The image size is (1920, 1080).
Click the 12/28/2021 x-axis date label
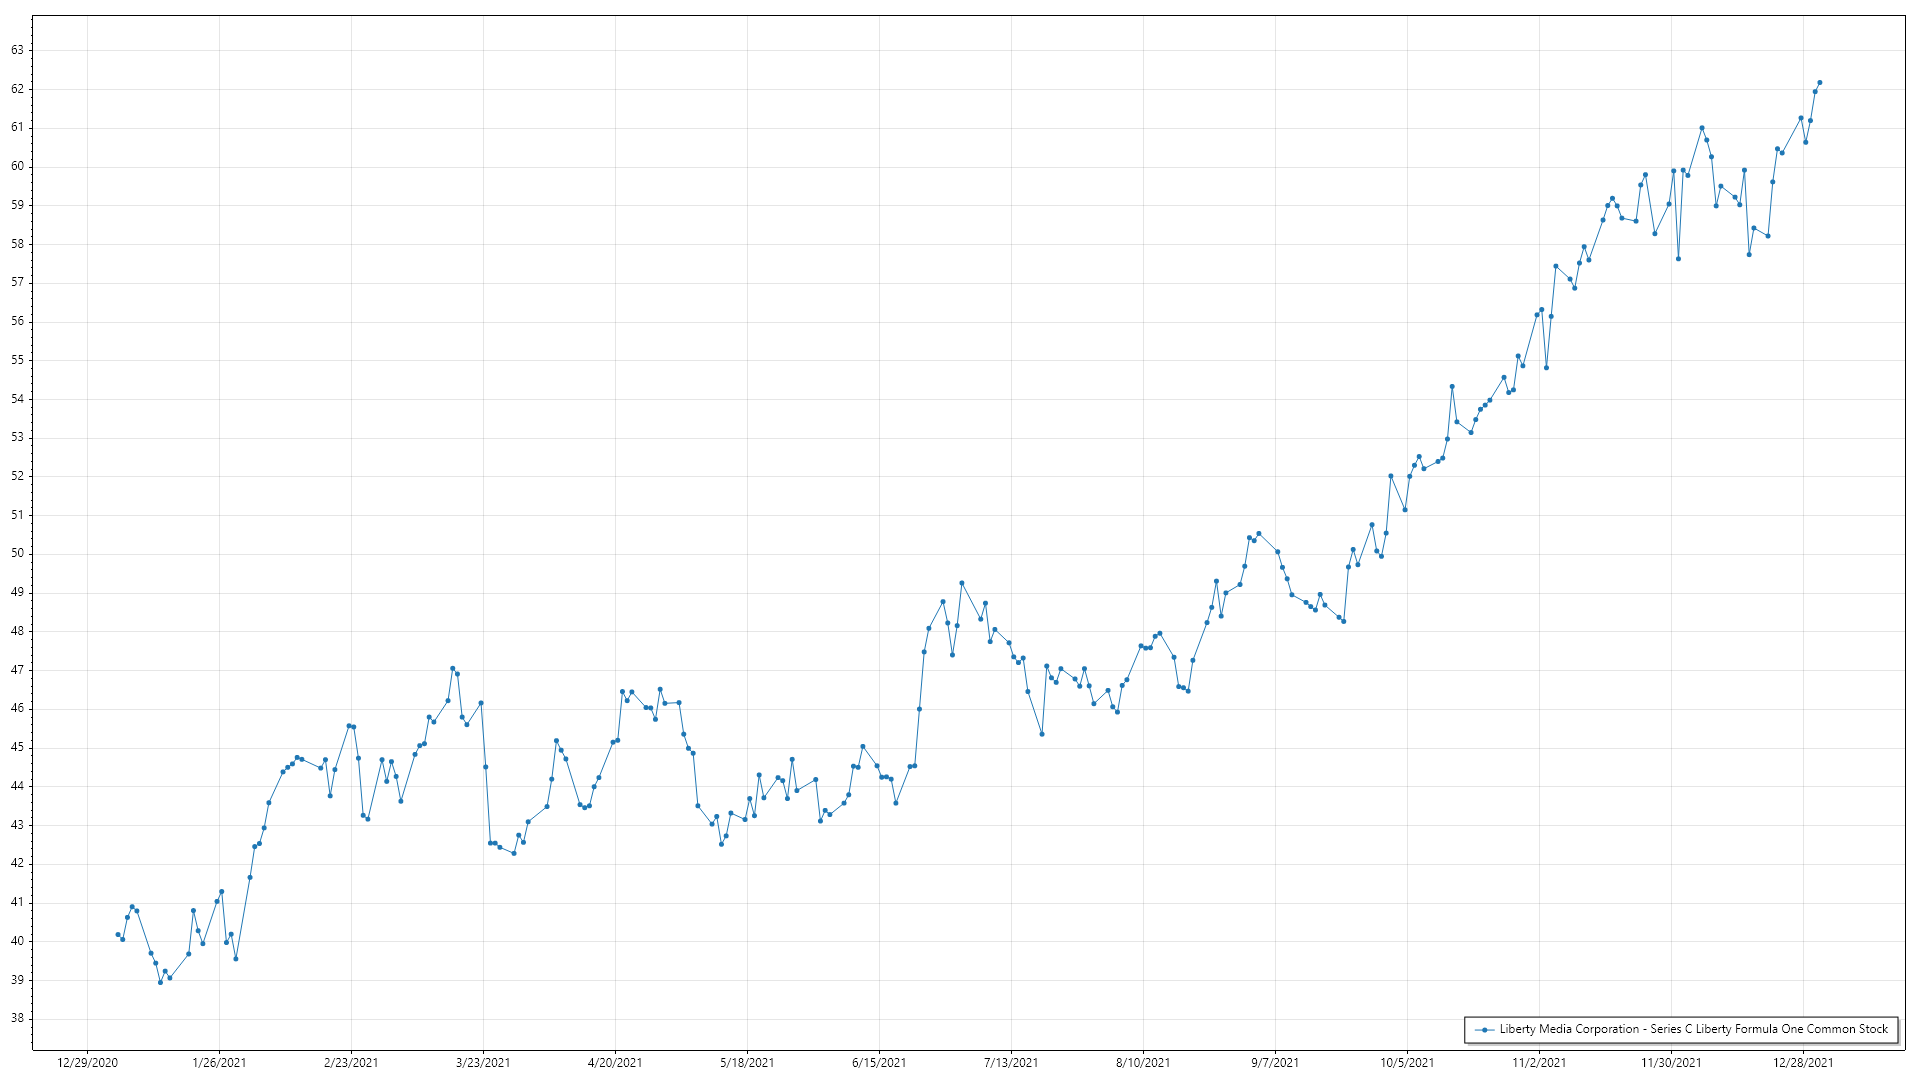1803,1063
